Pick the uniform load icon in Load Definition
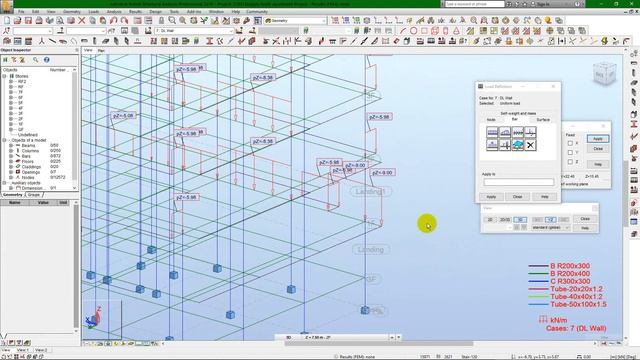 tap(492, 132)
